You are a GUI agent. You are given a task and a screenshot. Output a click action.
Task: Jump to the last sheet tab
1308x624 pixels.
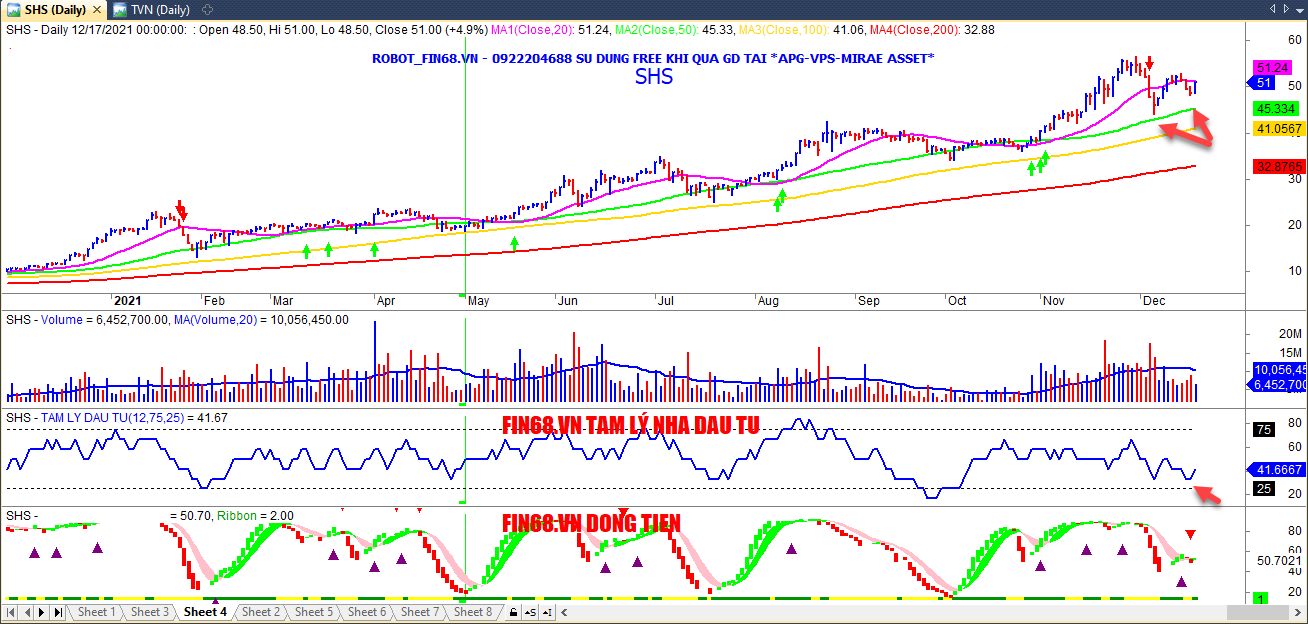coord(58,612)
